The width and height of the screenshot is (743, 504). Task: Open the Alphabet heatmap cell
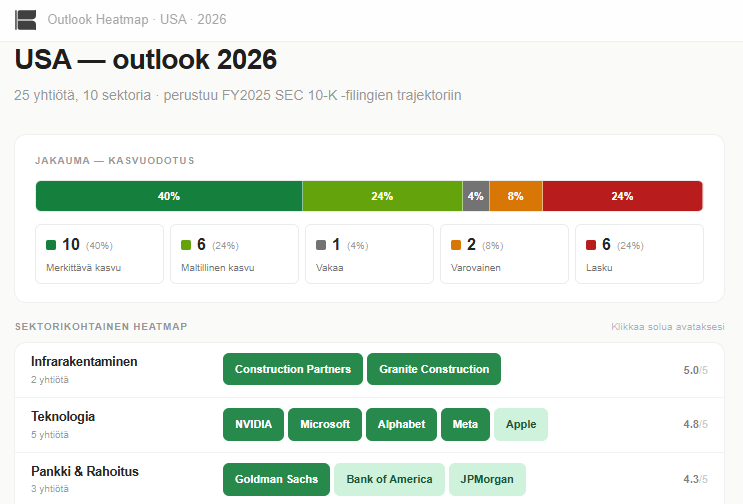(x=401, y=424)
